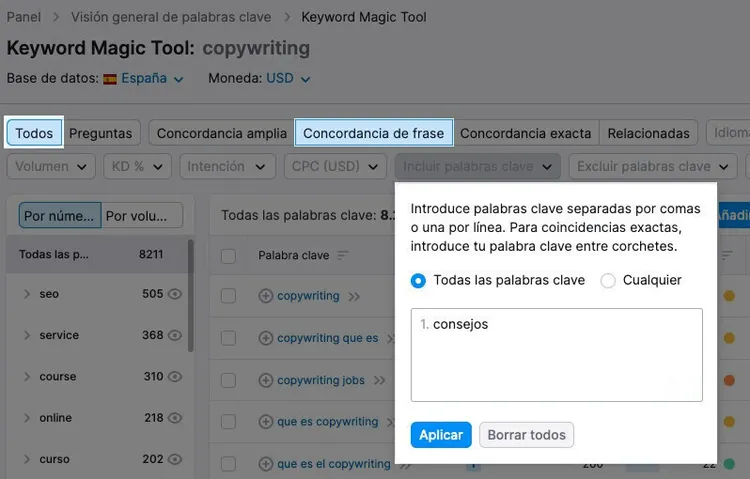
Task: Expand the seo group chevron
Action: tap(27, 294)
